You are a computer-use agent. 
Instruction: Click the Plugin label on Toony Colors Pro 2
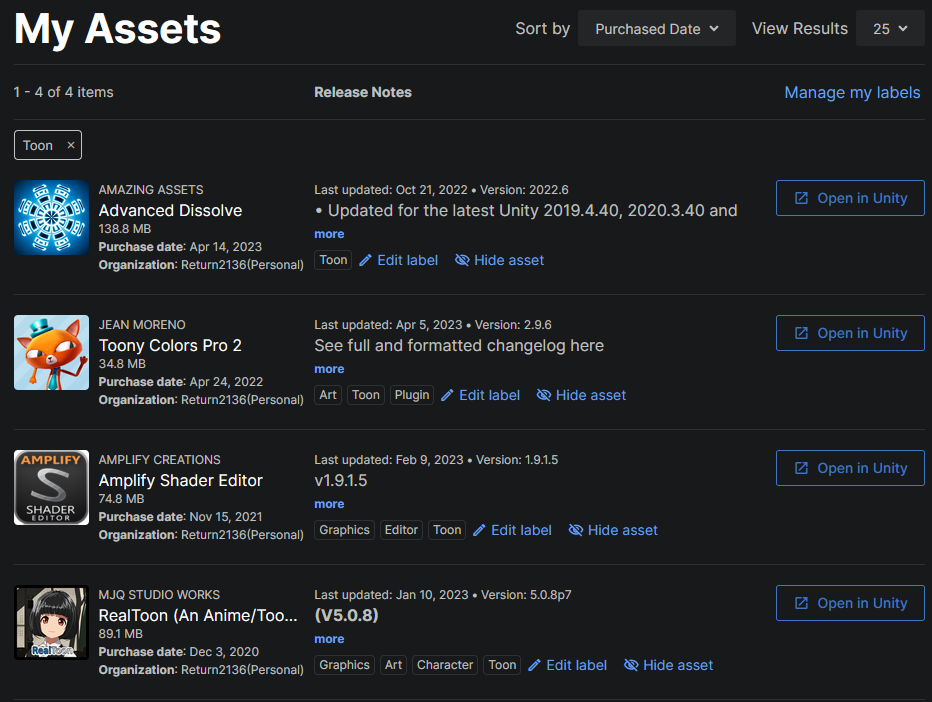pyautogui.click(x=411, y=395)
